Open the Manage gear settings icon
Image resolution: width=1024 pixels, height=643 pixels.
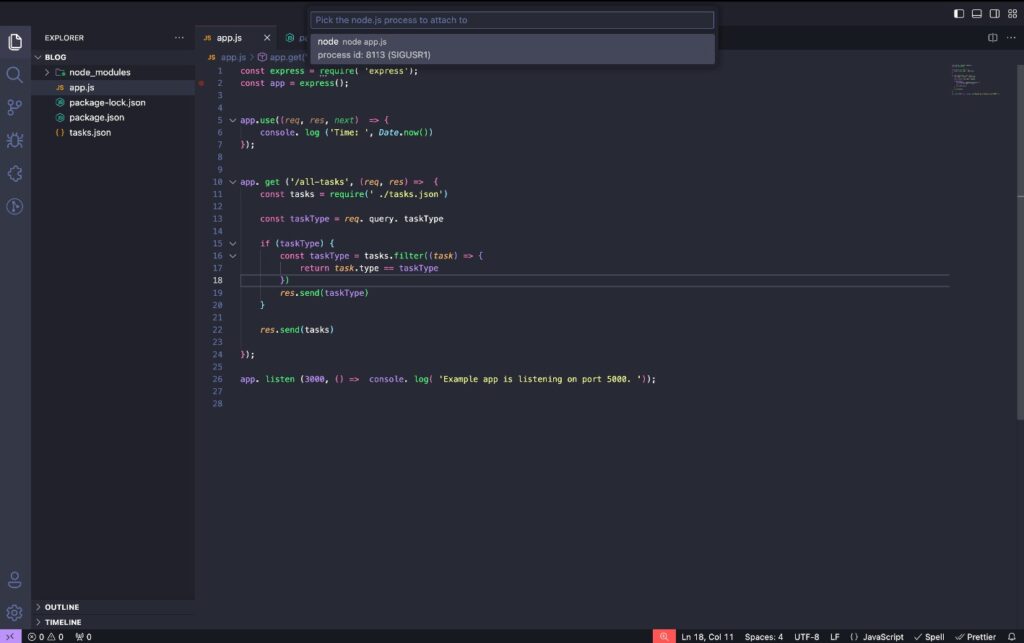(14, 612)
